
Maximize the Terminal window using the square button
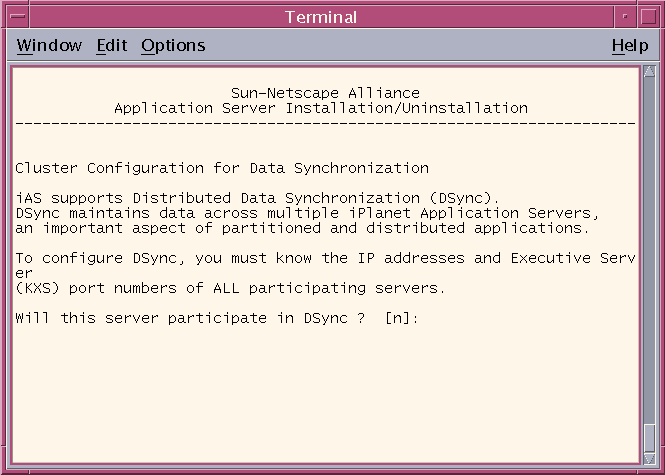(x=648, y=17)
